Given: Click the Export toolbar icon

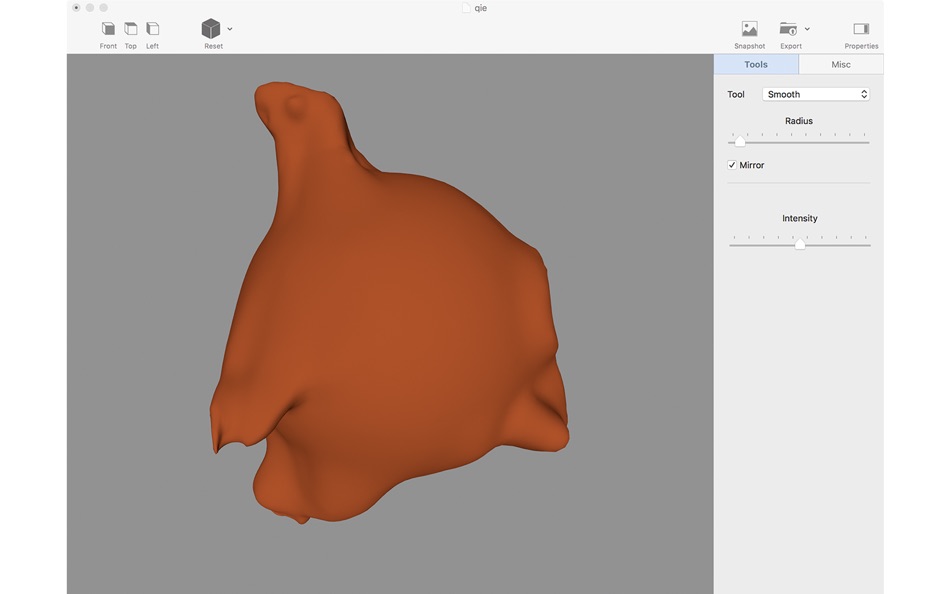Looking at the screenshot, I should [x=788, y=29].
